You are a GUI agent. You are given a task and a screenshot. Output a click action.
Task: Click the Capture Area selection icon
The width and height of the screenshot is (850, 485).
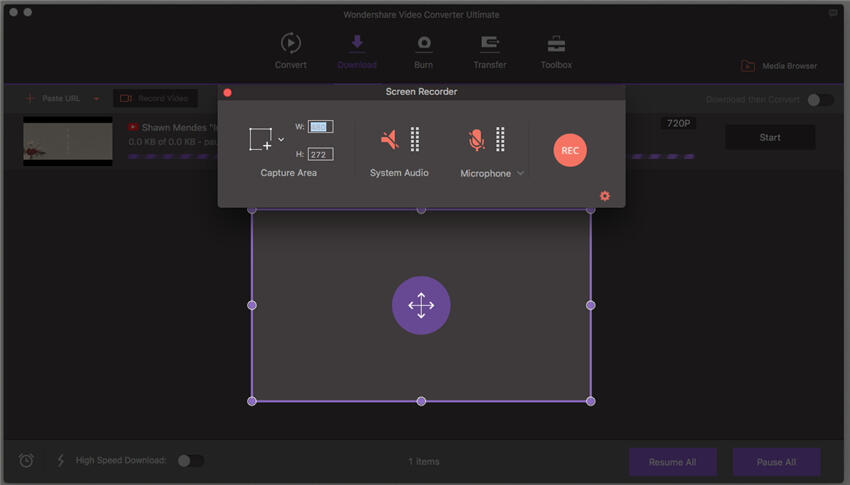[261, 139]
